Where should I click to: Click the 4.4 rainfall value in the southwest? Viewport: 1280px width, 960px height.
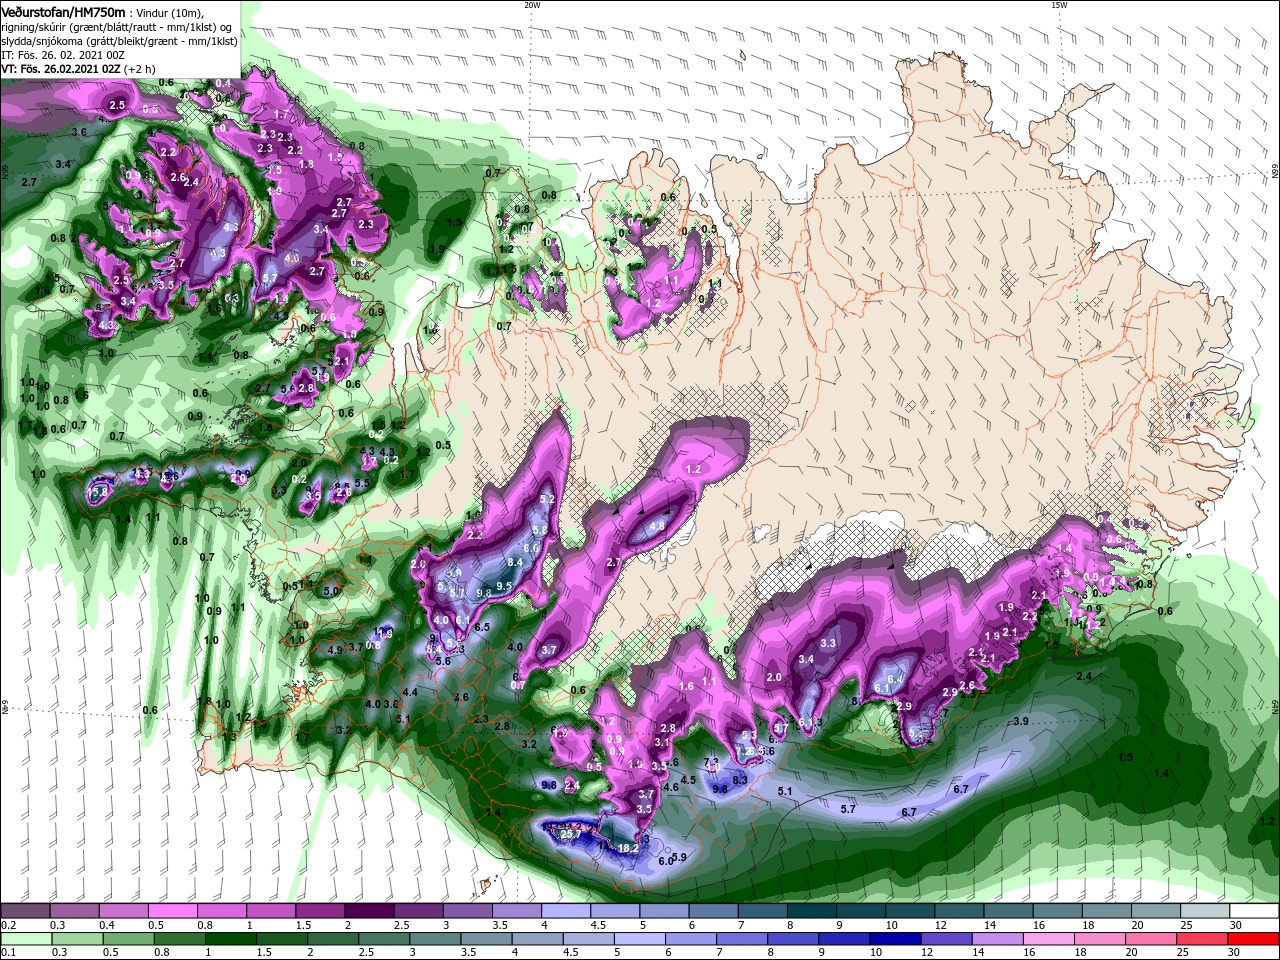click(410, 692)
